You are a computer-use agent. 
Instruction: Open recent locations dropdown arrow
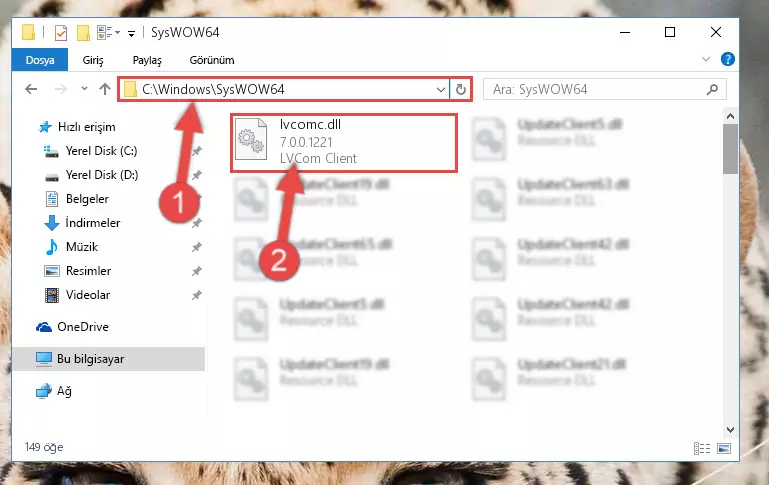(84, 89)
